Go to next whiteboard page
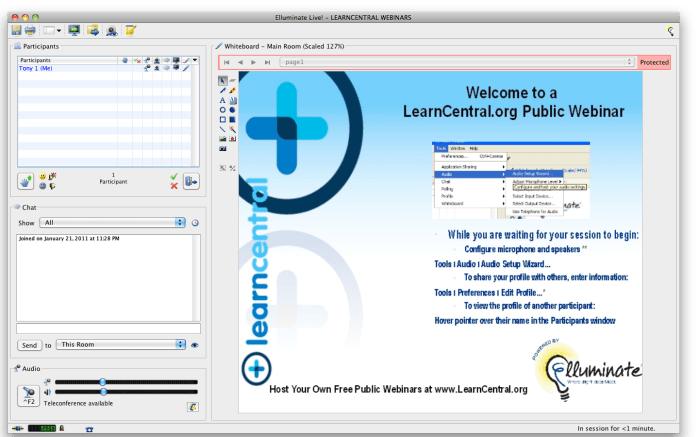699x437 pixels. pyautogui.click(x=252, y=62)
